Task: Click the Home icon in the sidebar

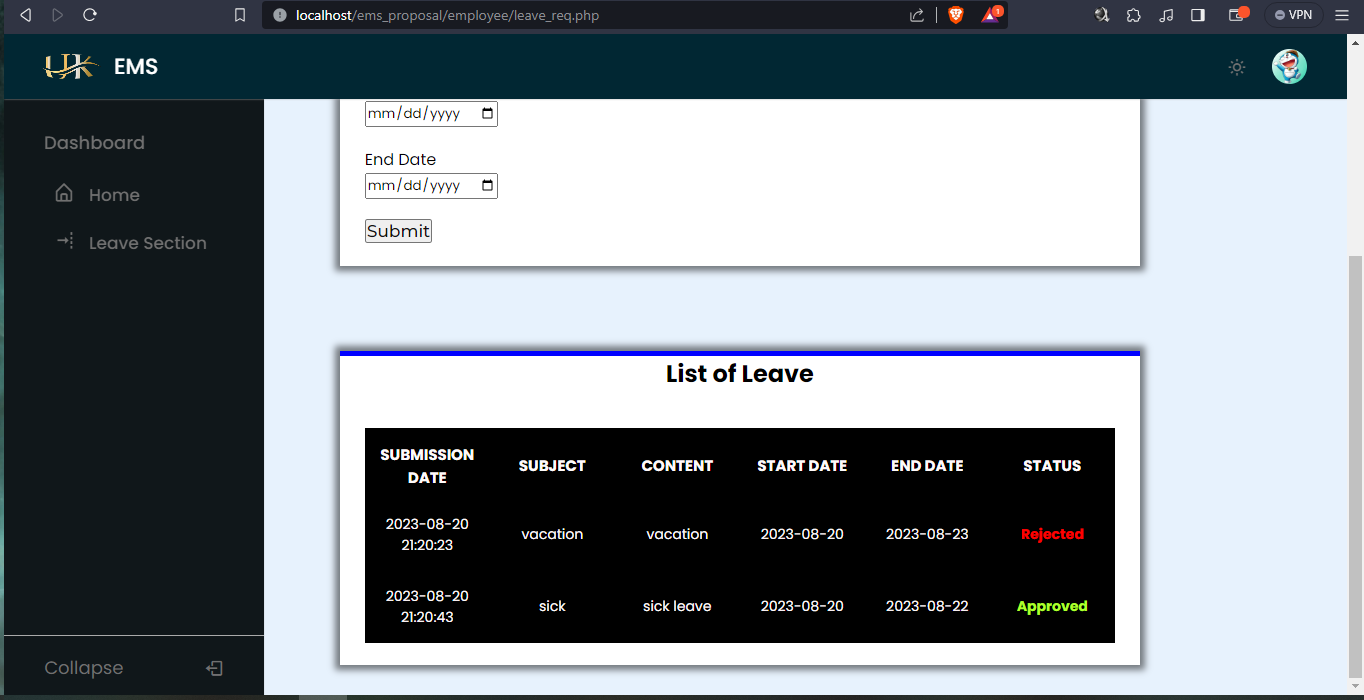Action: [63, 194]
